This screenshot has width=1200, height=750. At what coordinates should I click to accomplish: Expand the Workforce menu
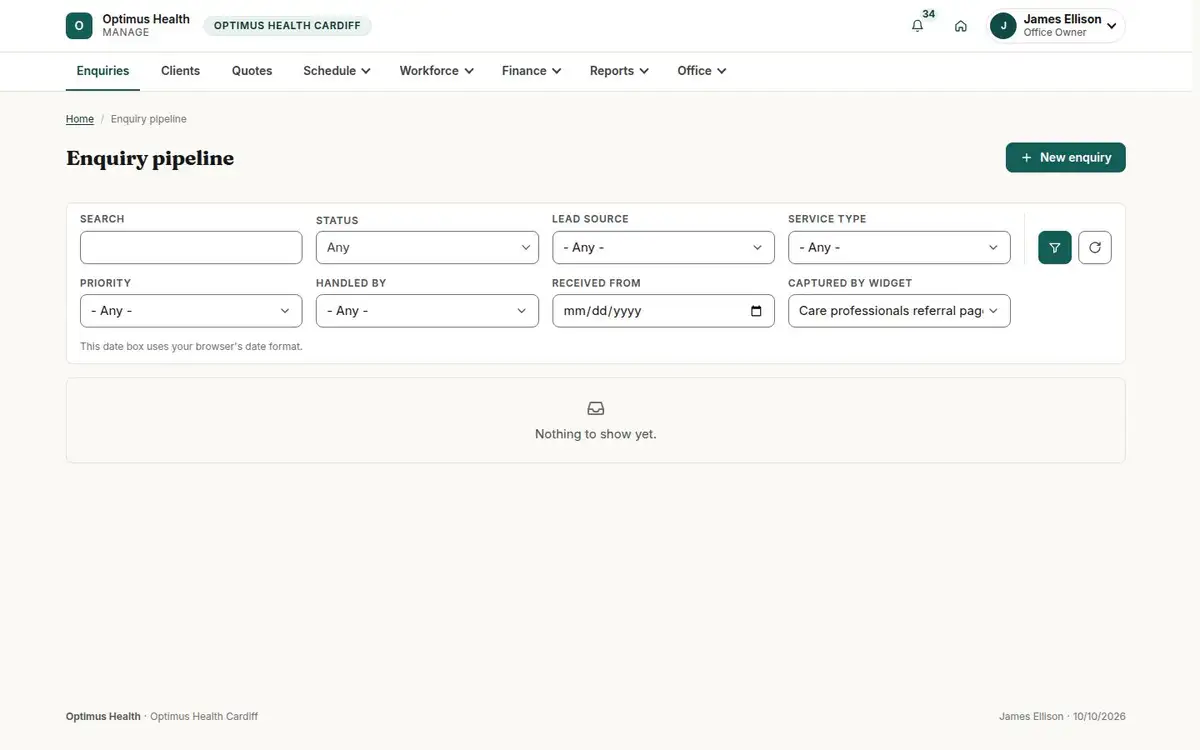tap(436, 71)
